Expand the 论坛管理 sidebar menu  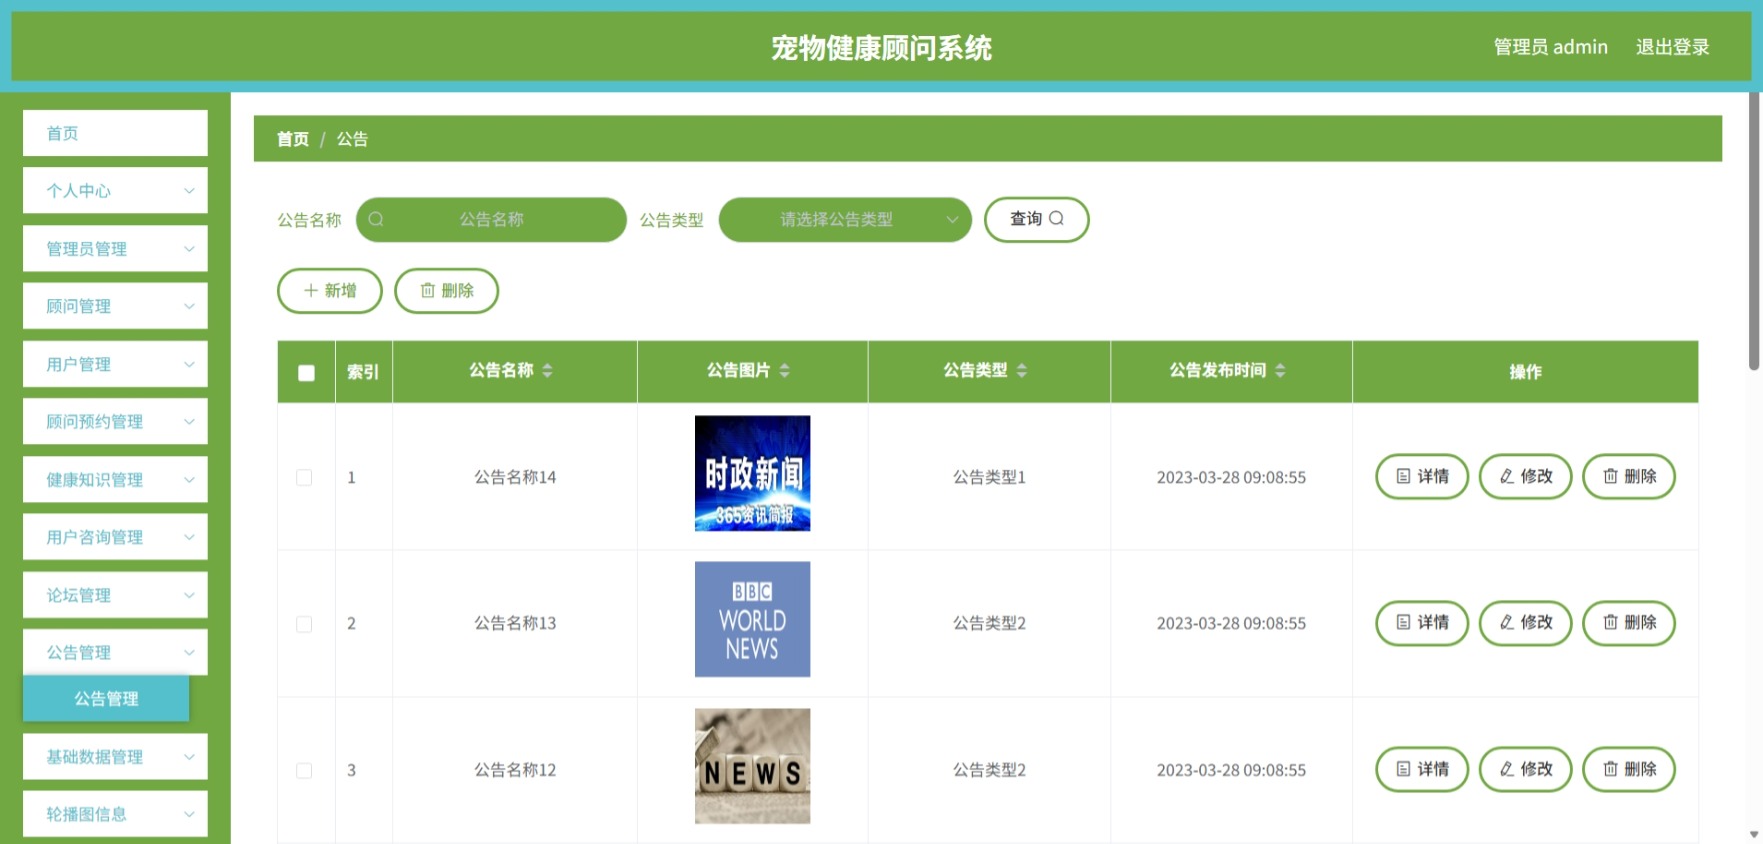point(115,595)
